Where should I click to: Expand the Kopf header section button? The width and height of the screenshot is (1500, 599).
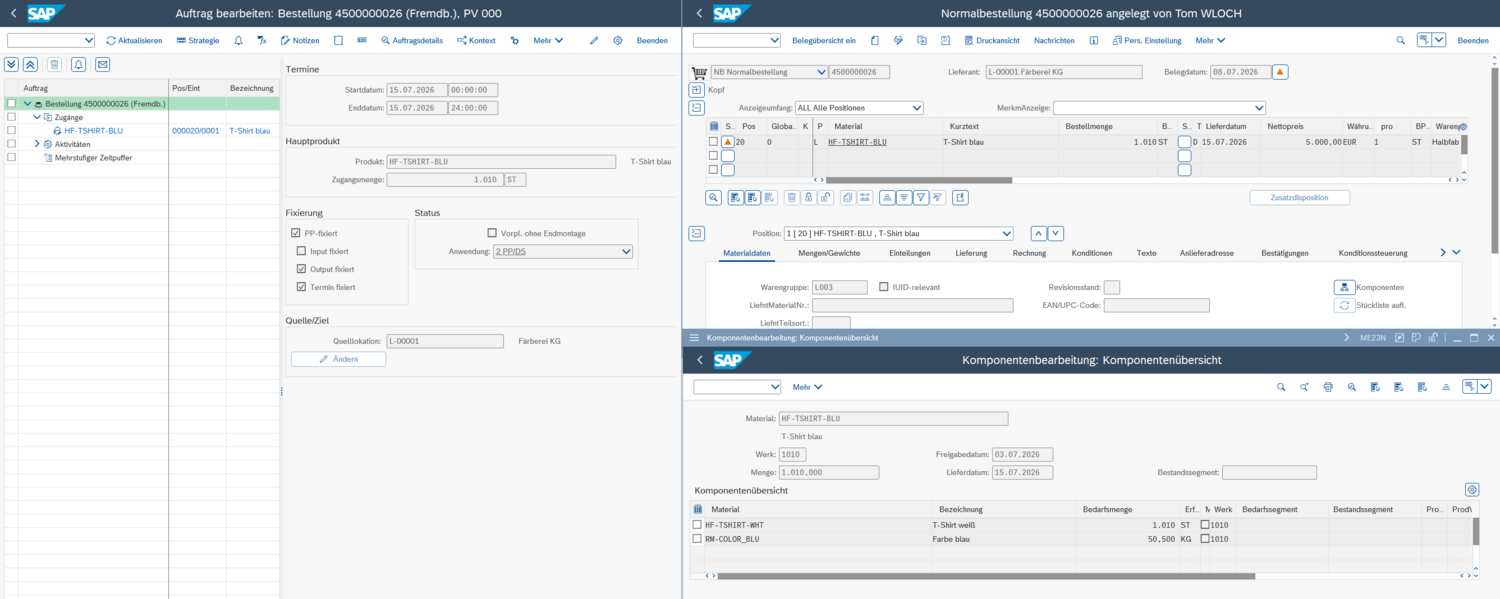(697, 89)
